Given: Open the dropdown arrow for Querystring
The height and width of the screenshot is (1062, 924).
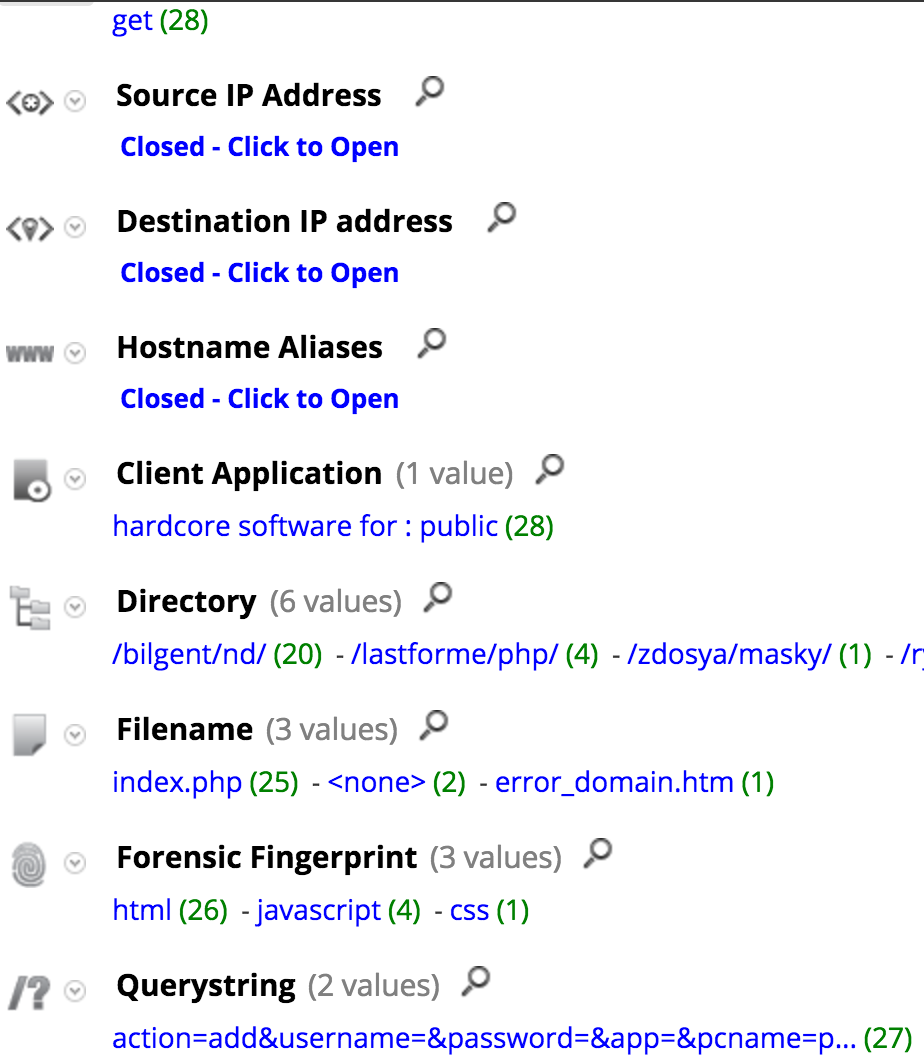Looking at the screenshot, I should (75, 991).
